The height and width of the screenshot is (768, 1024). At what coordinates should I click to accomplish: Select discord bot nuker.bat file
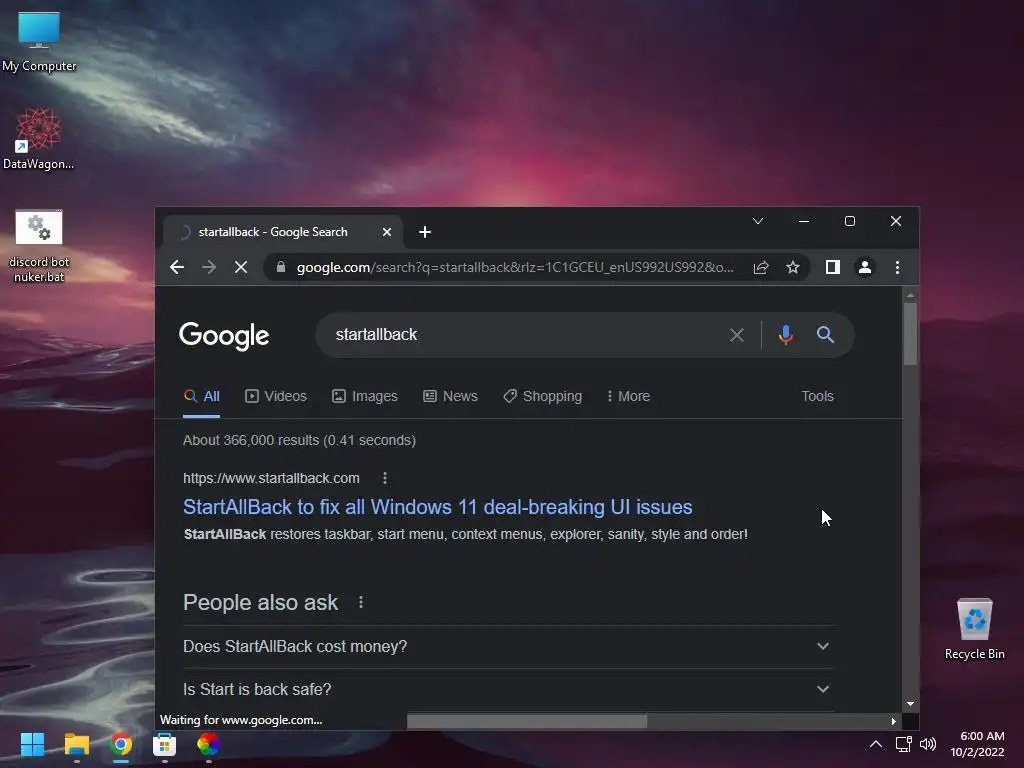click(39, 247)
